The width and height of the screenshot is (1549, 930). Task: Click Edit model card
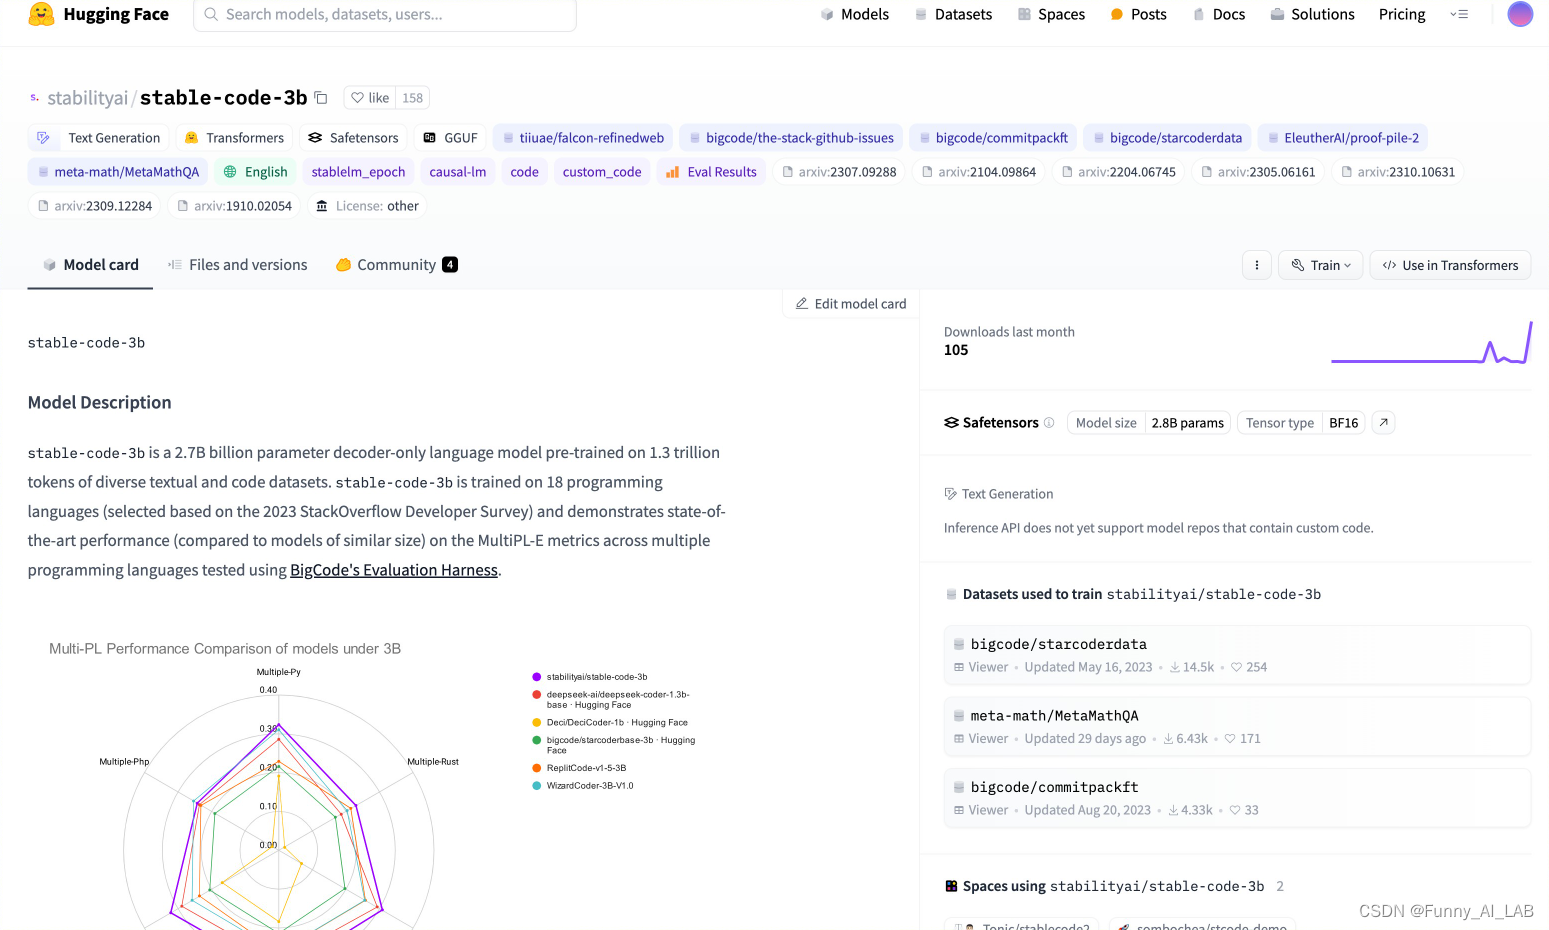pos(850,304)
